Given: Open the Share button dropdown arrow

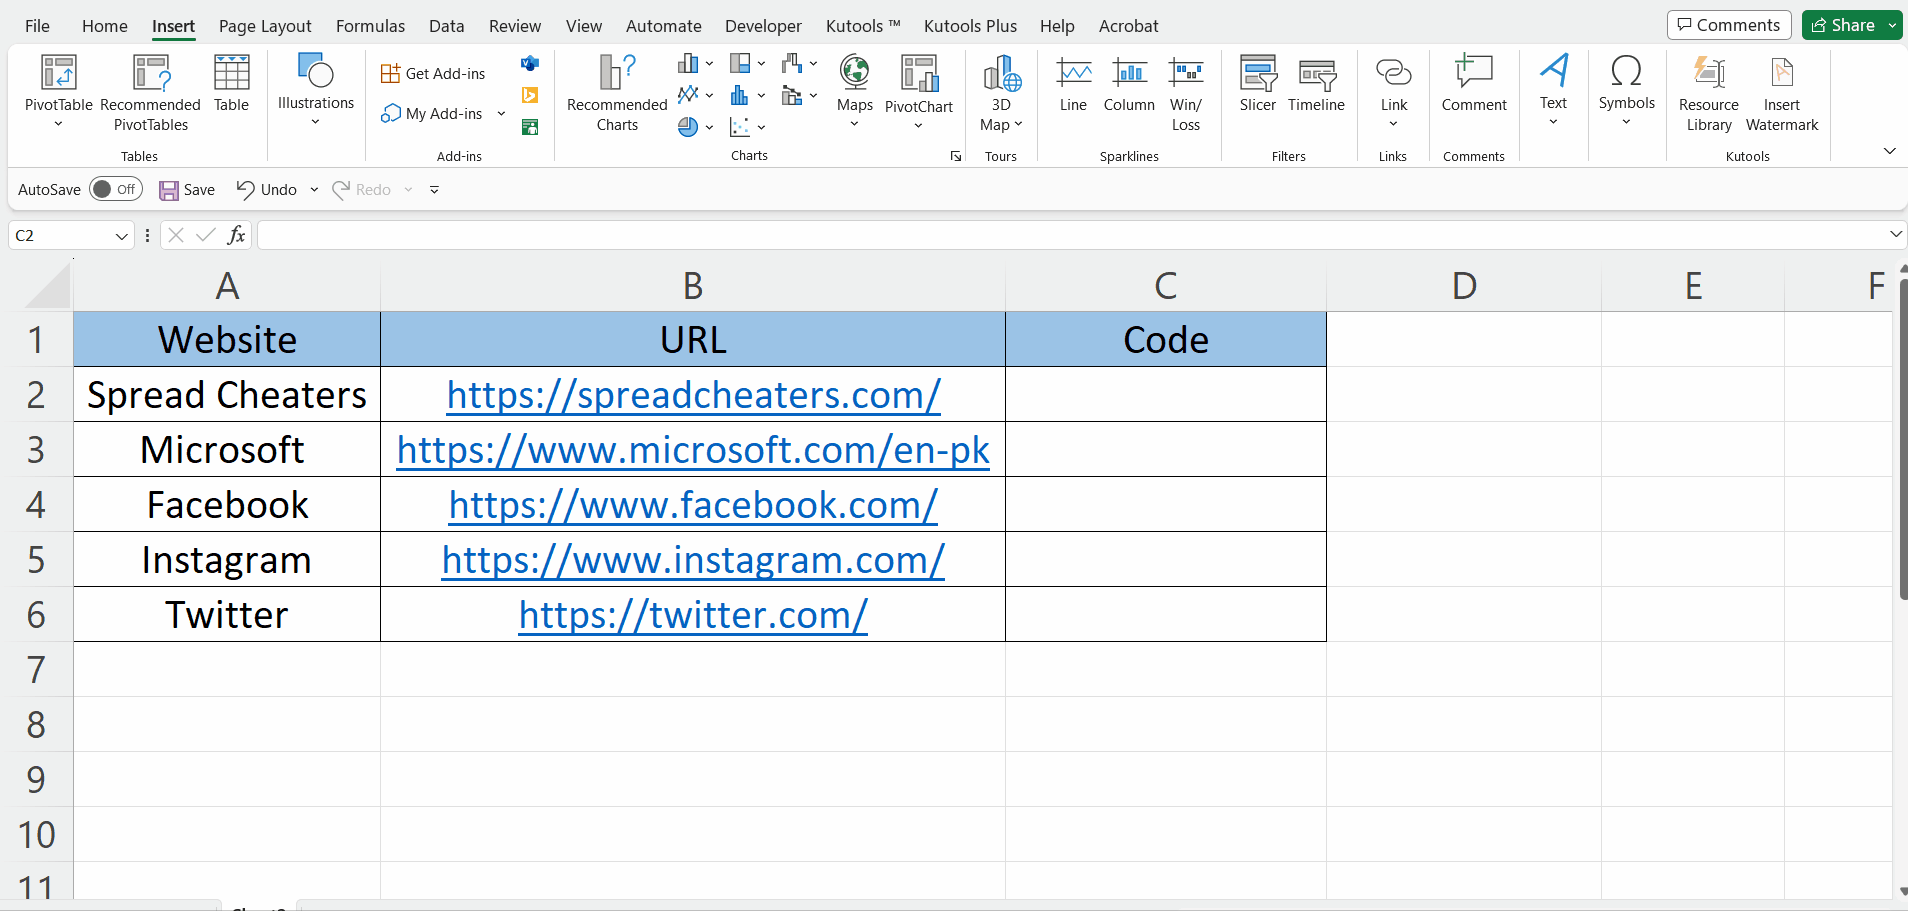Looking at the screenshot, I should click(x=1892, y=25).
